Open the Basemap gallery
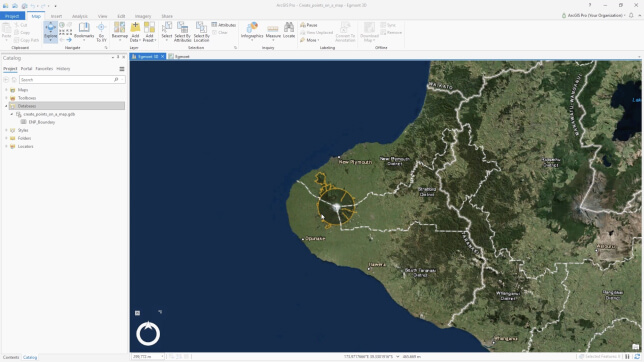644x362 pixels. point(120,32)
